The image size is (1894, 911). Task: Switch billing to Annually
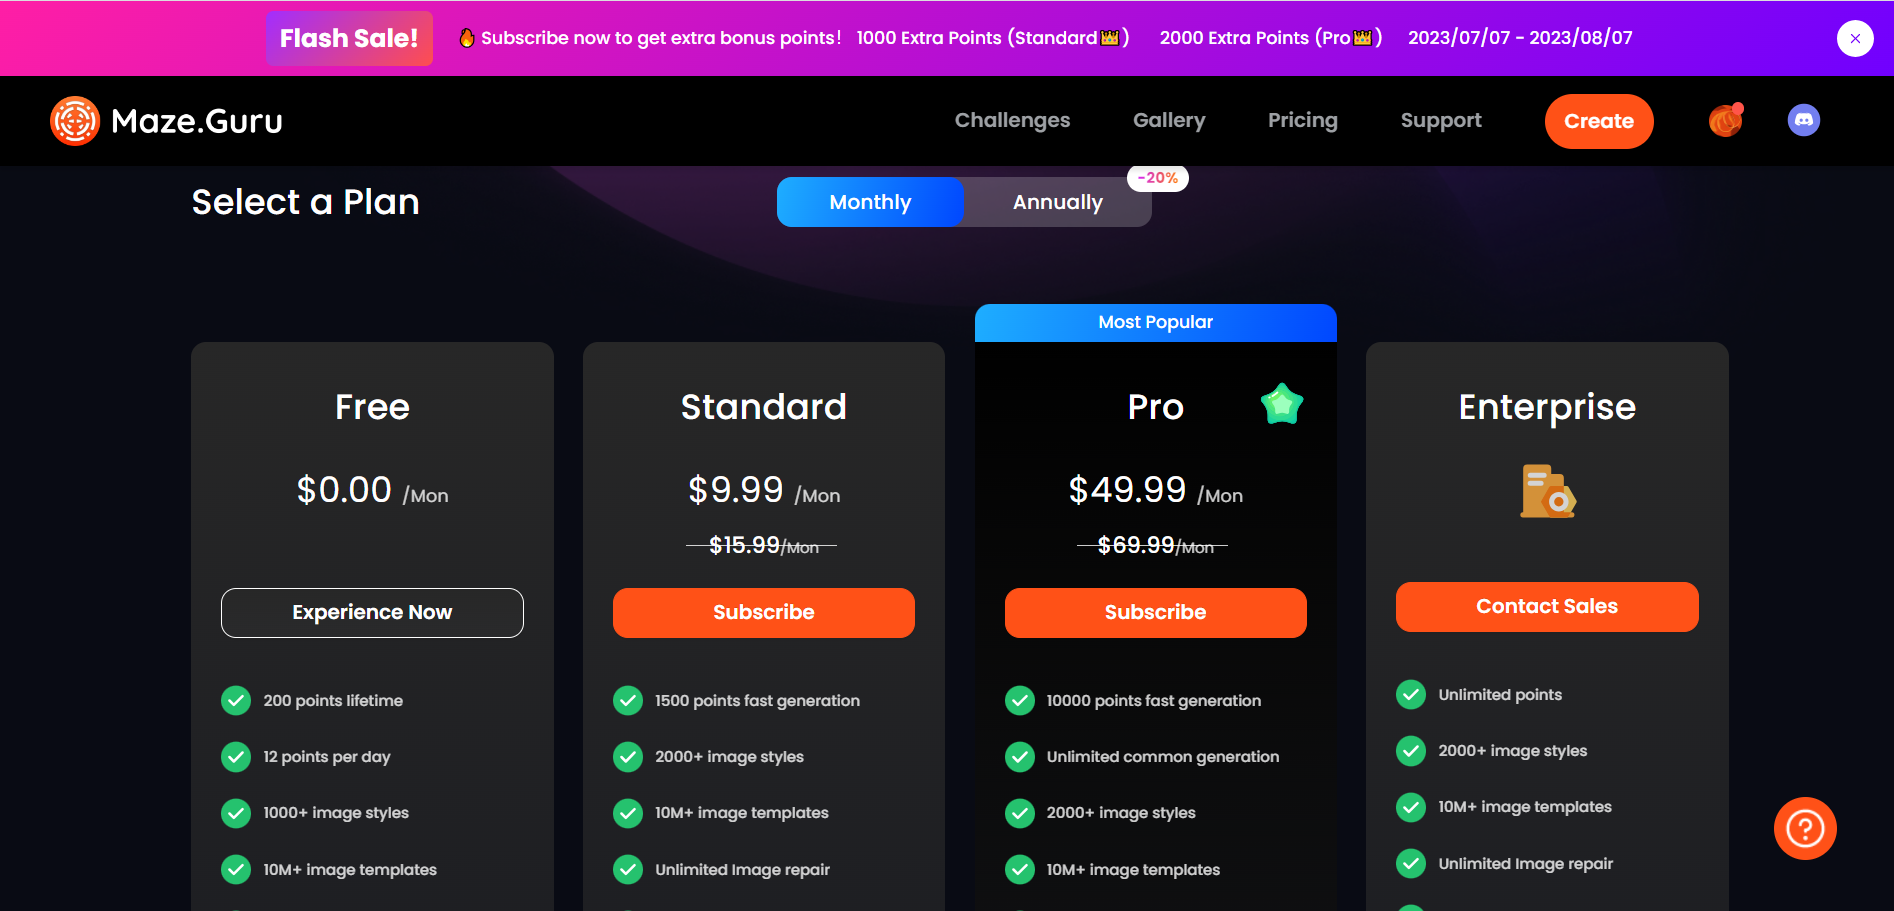pyautogui.click(x=1057, y=202)
